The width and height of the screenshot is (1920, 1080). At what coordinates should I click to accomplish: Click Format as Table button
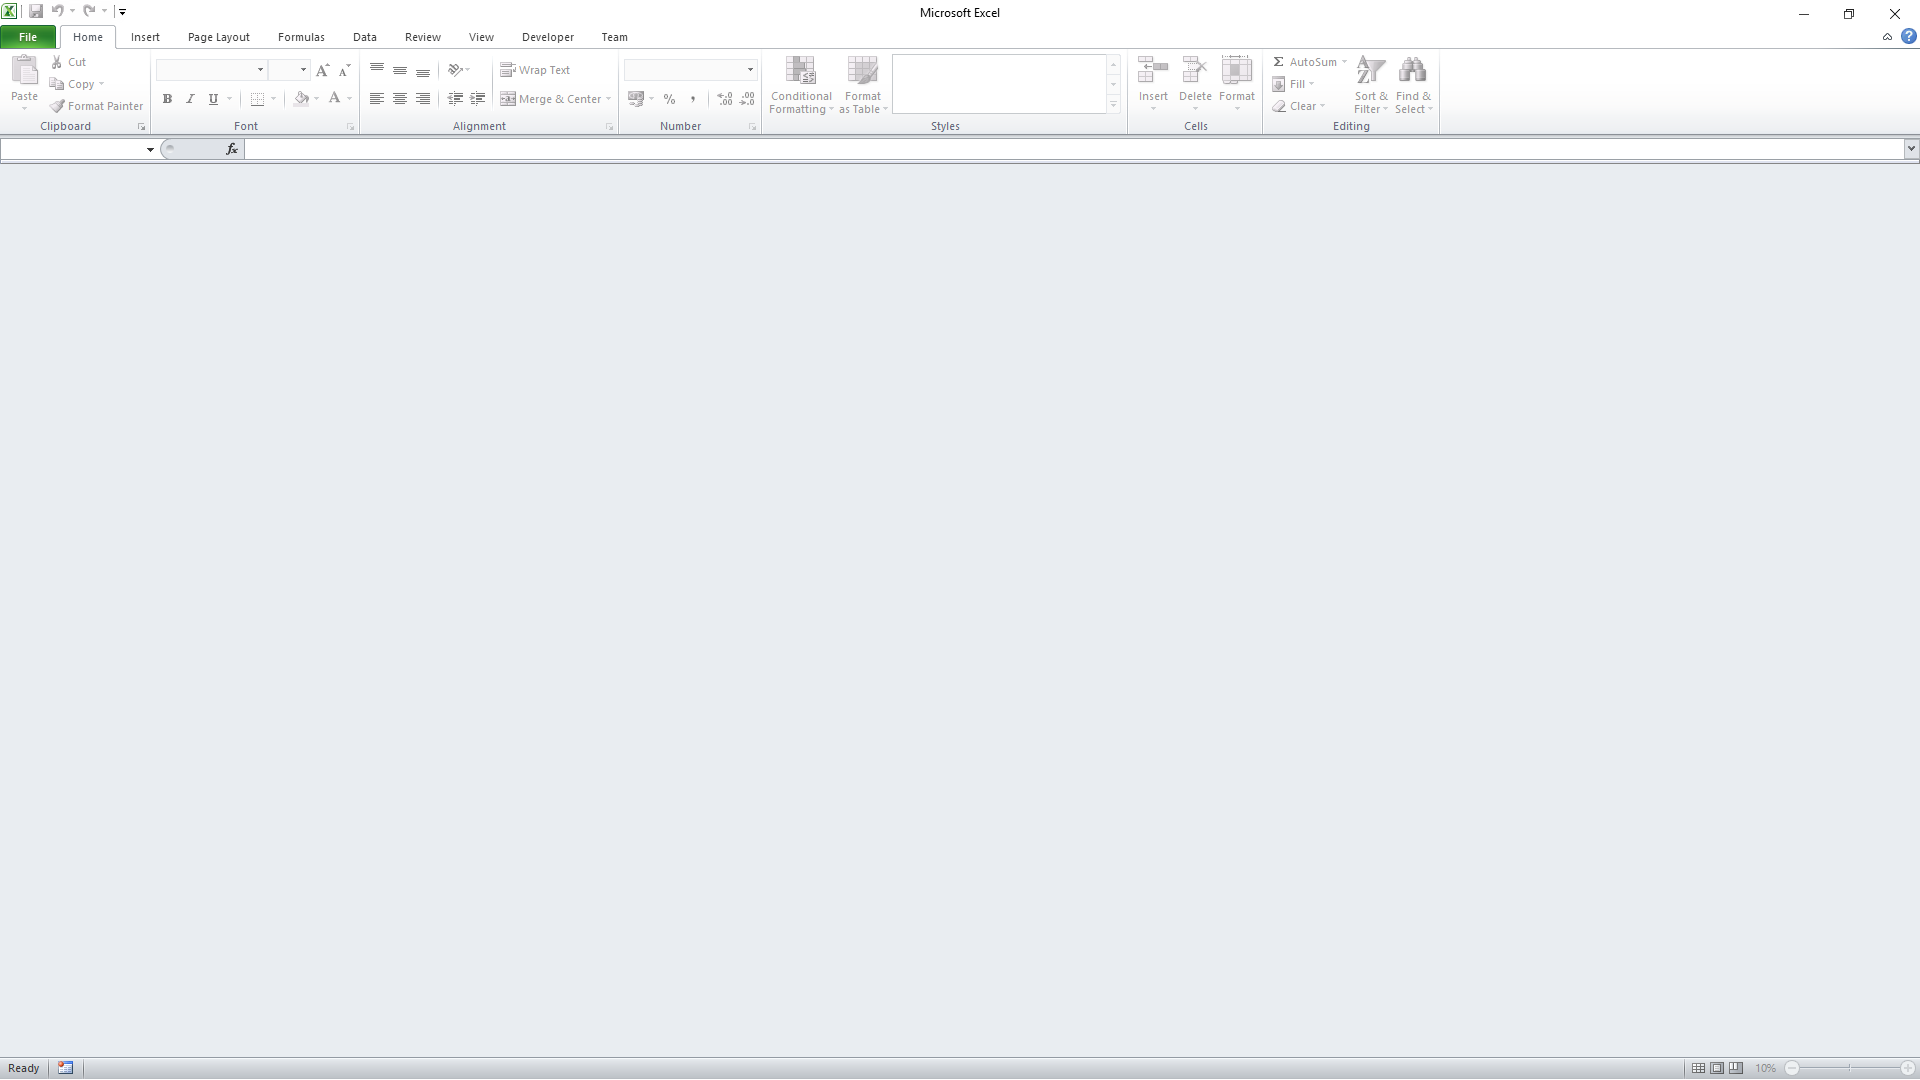pos(863,85)
